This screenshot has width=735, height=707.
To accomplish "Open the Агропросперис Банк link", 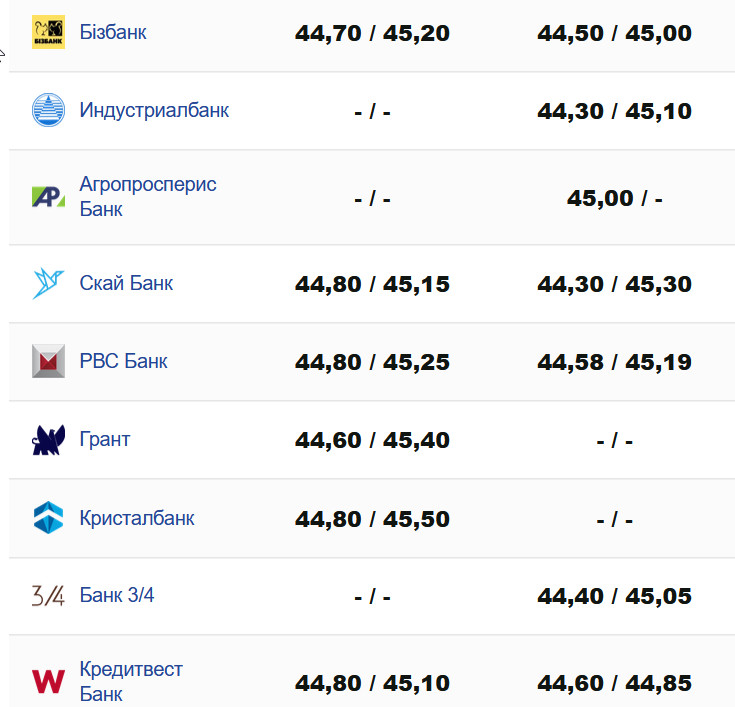I will tap(148, 197).
